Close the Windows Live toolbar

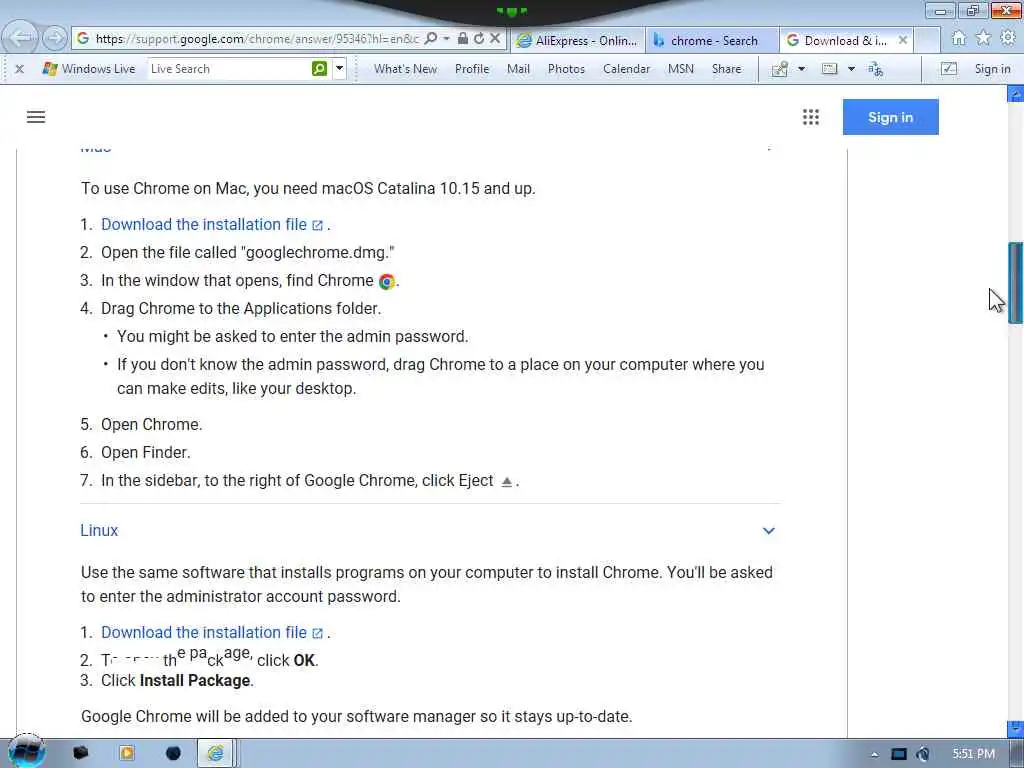click(20, 69)
